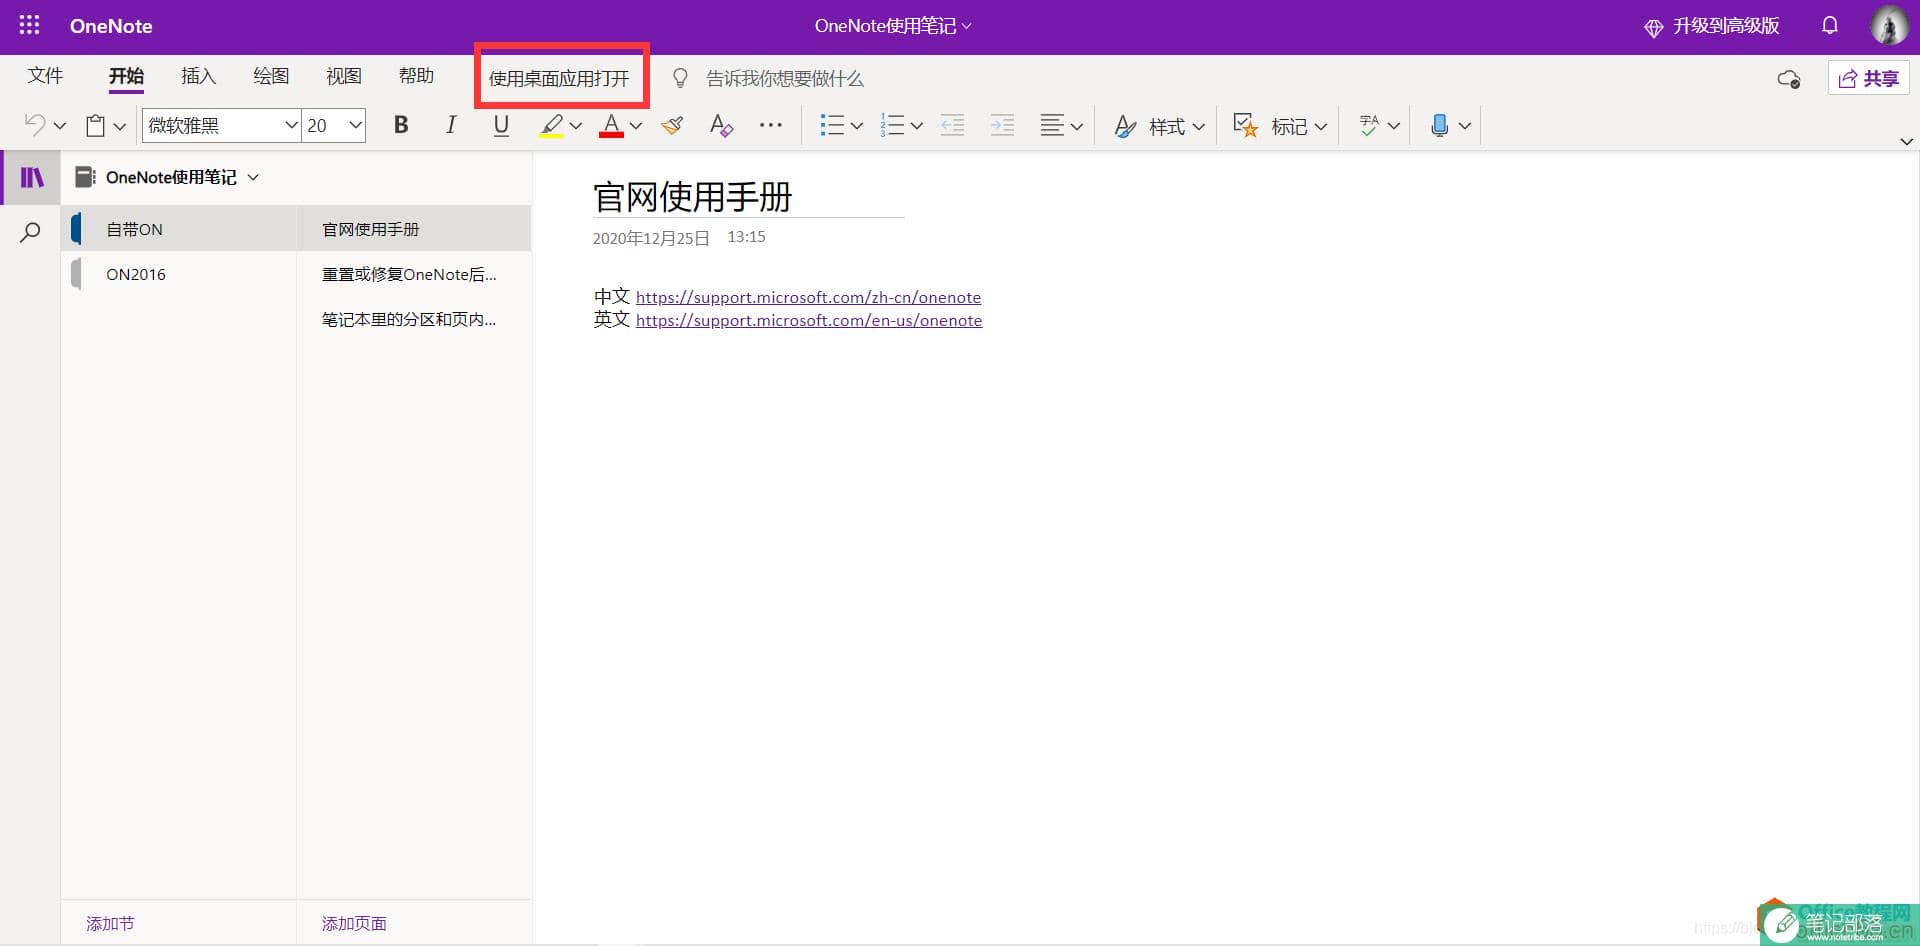Expand the Dictate dropdown arrow
The height and width of the screenshot is (946, 1920).
[1464, 126]
